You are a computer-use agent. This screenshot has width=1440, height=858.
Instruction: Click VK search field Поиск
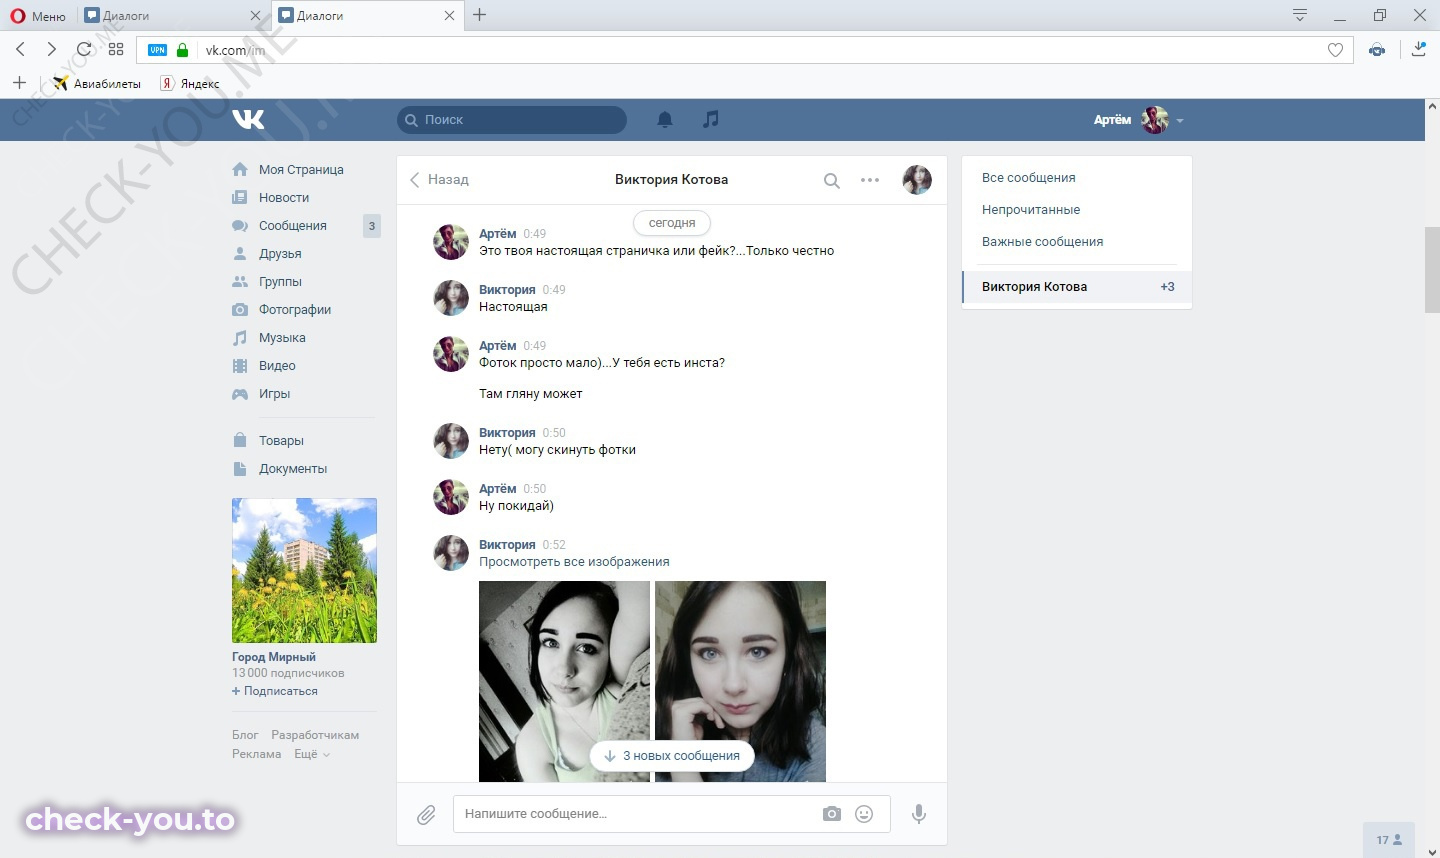pos(512,120)
